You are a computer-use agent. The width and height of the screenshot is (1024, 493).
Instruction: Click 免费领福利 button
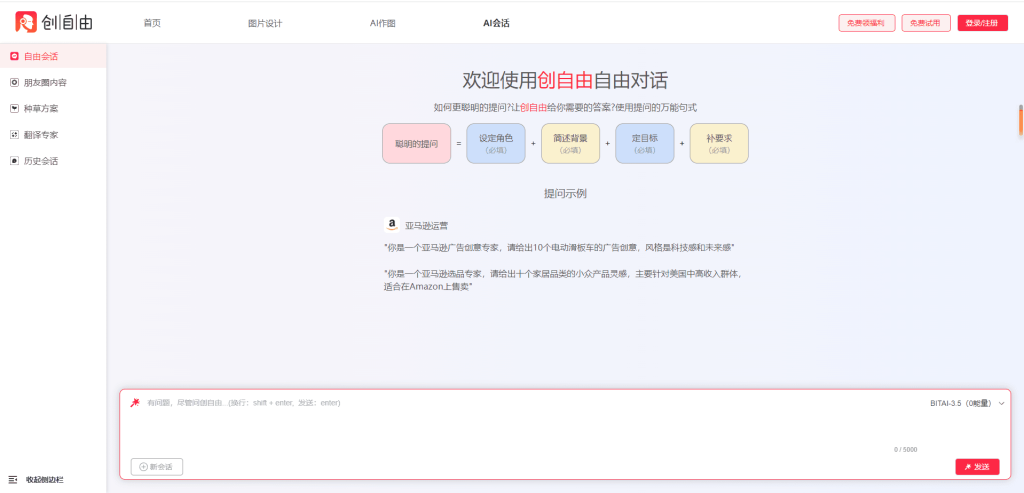click(x=866, y=23)
